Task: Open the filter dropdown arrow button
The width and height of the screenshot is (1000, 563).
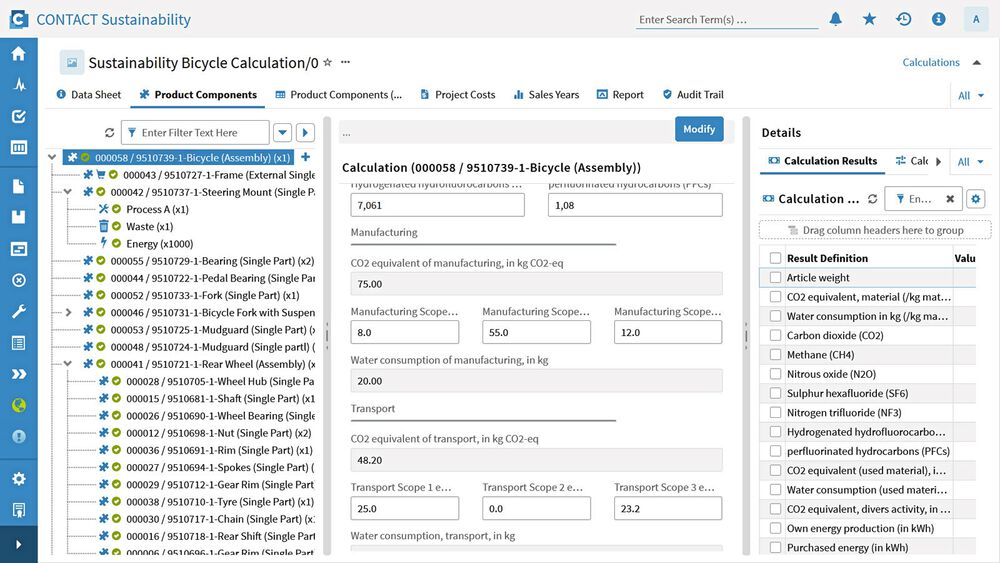Action: tap(282, 132)
